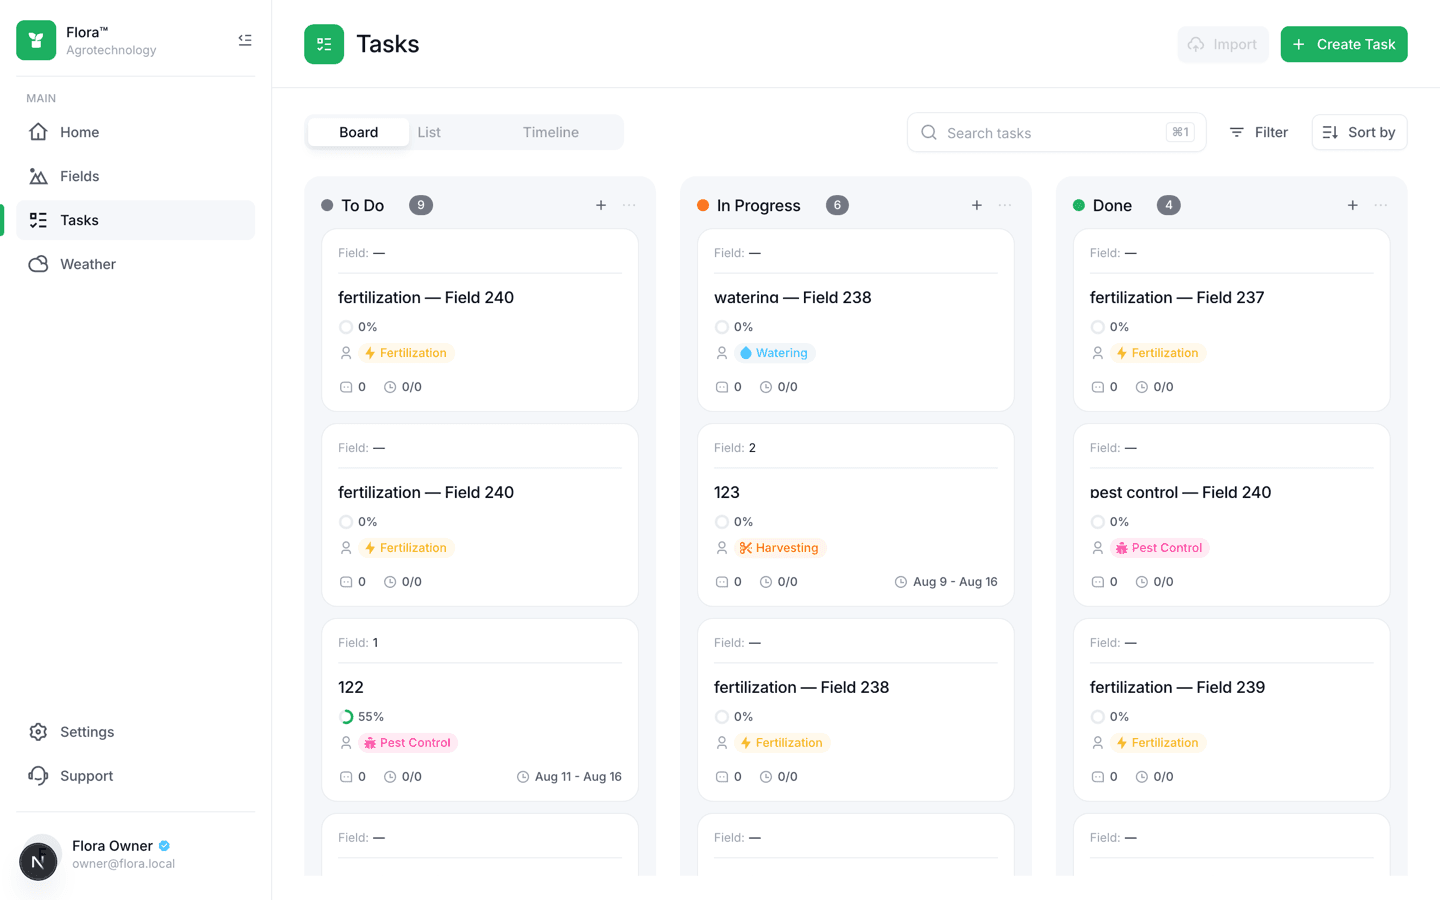1440x900 pixels.
Task: Click the Pest Control tag on task 122
Action: pyautogui.click(x=408, y=743)
